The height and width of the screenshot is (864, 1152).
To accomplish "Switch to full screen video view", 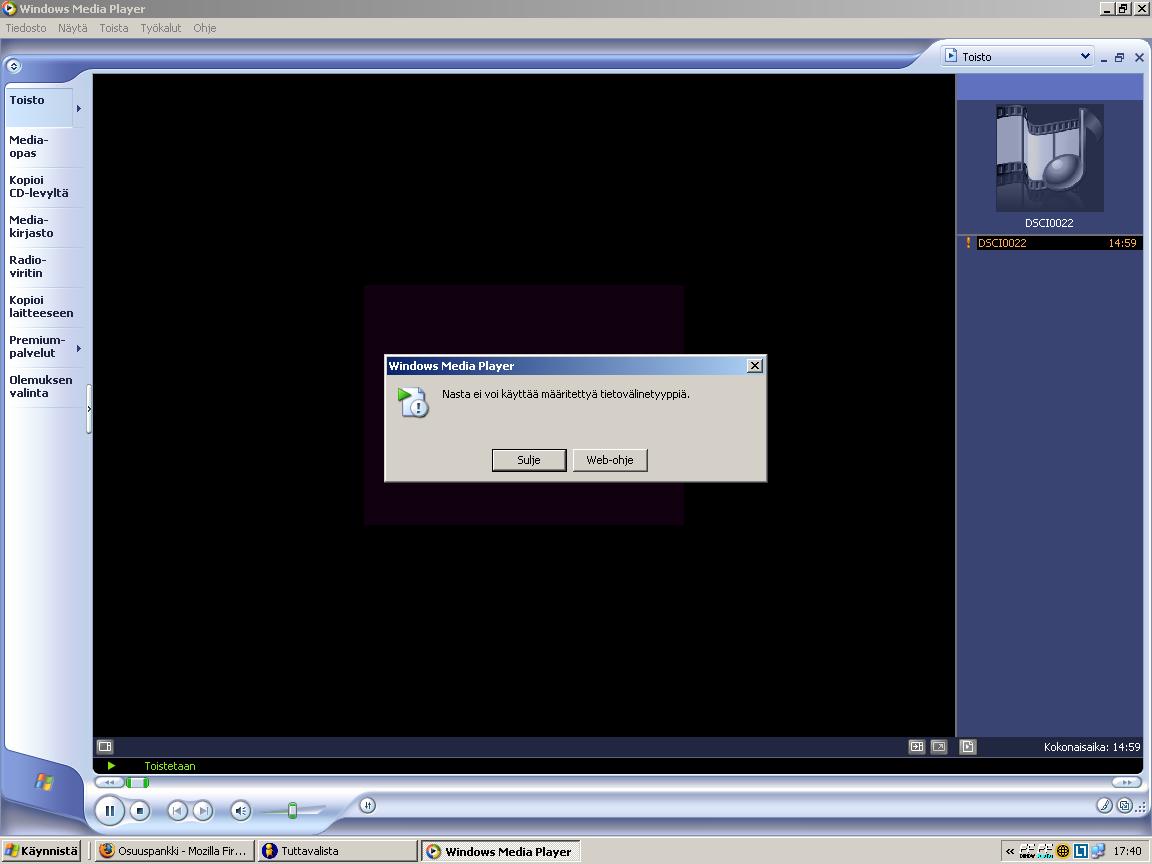I will pos(938,746).
